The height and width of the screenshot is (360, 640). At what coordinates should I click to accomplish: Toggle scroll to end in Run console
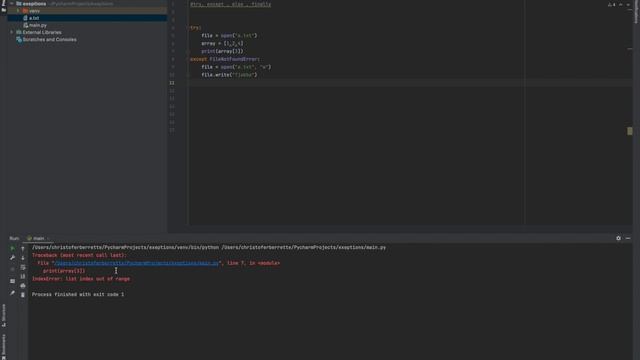coord(23,276)
